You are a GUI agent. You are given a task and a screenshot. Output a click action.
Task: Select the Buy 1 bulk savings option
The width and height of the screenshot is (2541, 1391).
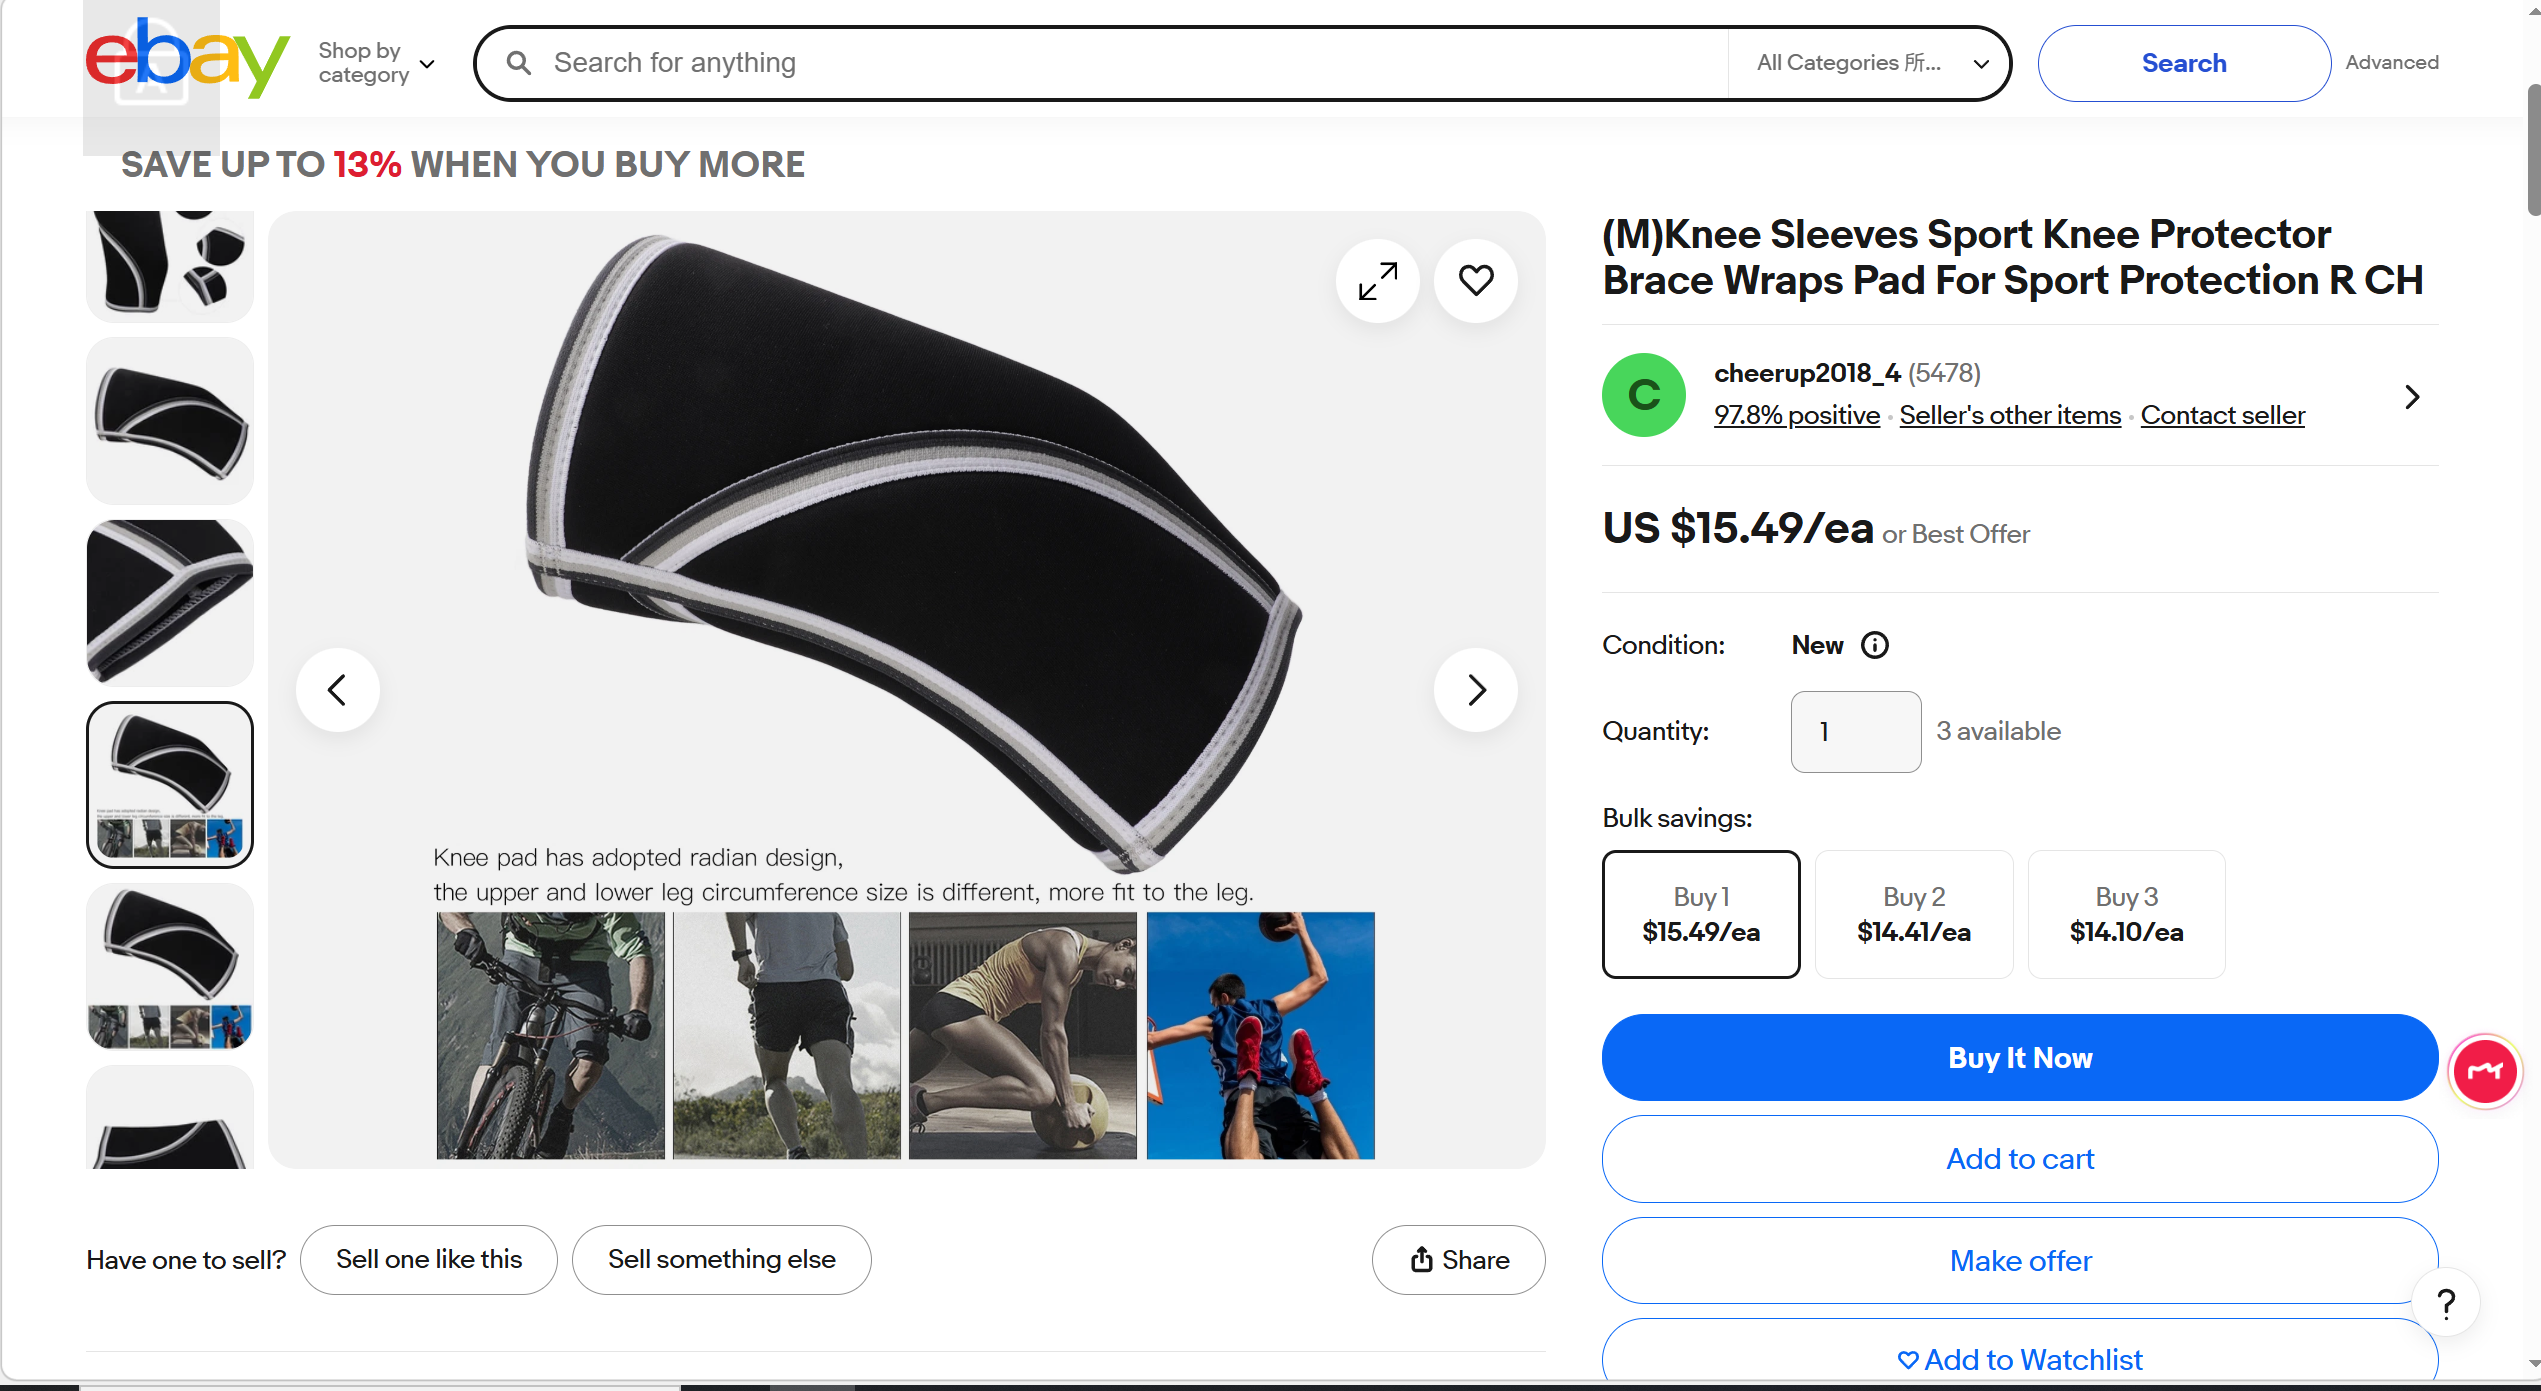pos(1700,914)
